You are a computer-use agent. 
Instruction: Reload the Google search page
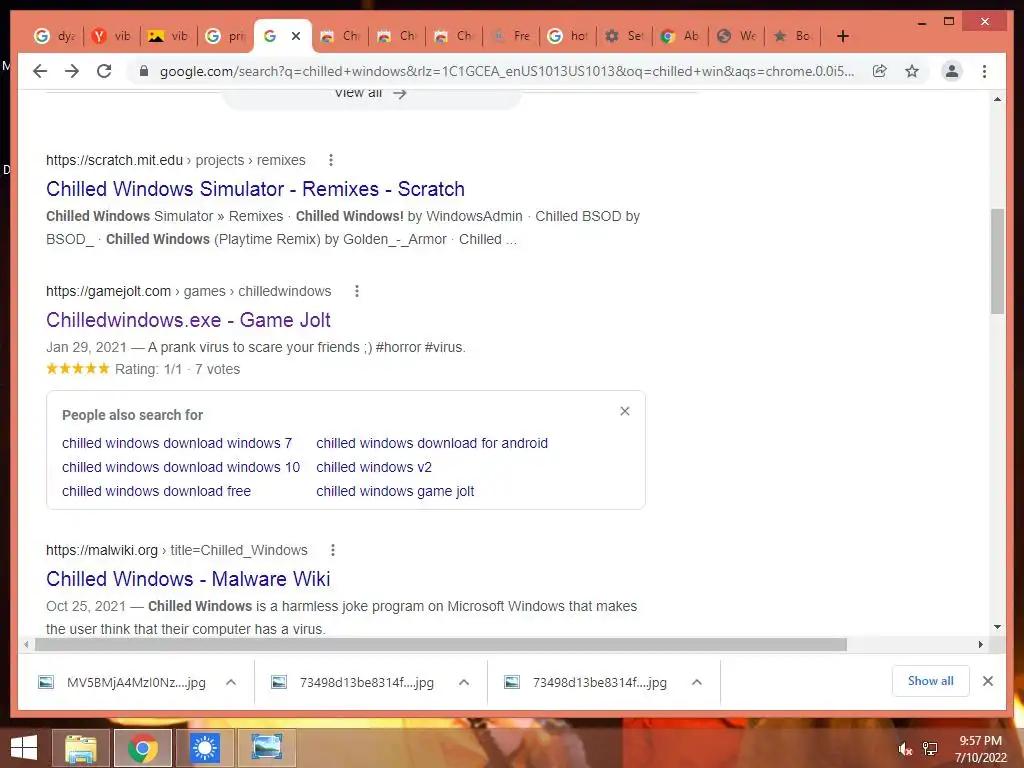104,71
